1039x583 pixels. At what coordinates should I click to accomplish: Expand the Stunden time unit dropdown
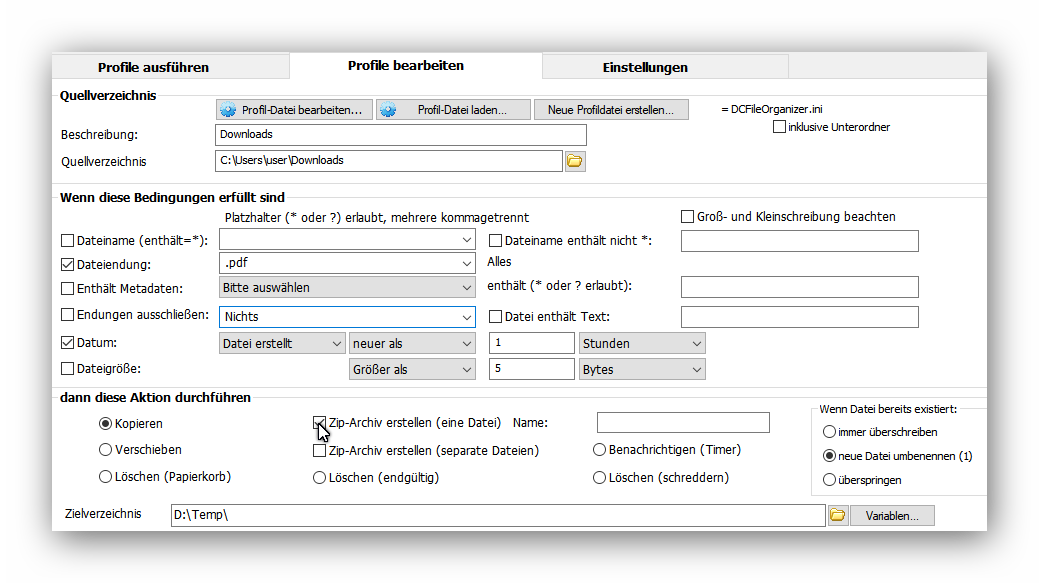click(696, 344)
